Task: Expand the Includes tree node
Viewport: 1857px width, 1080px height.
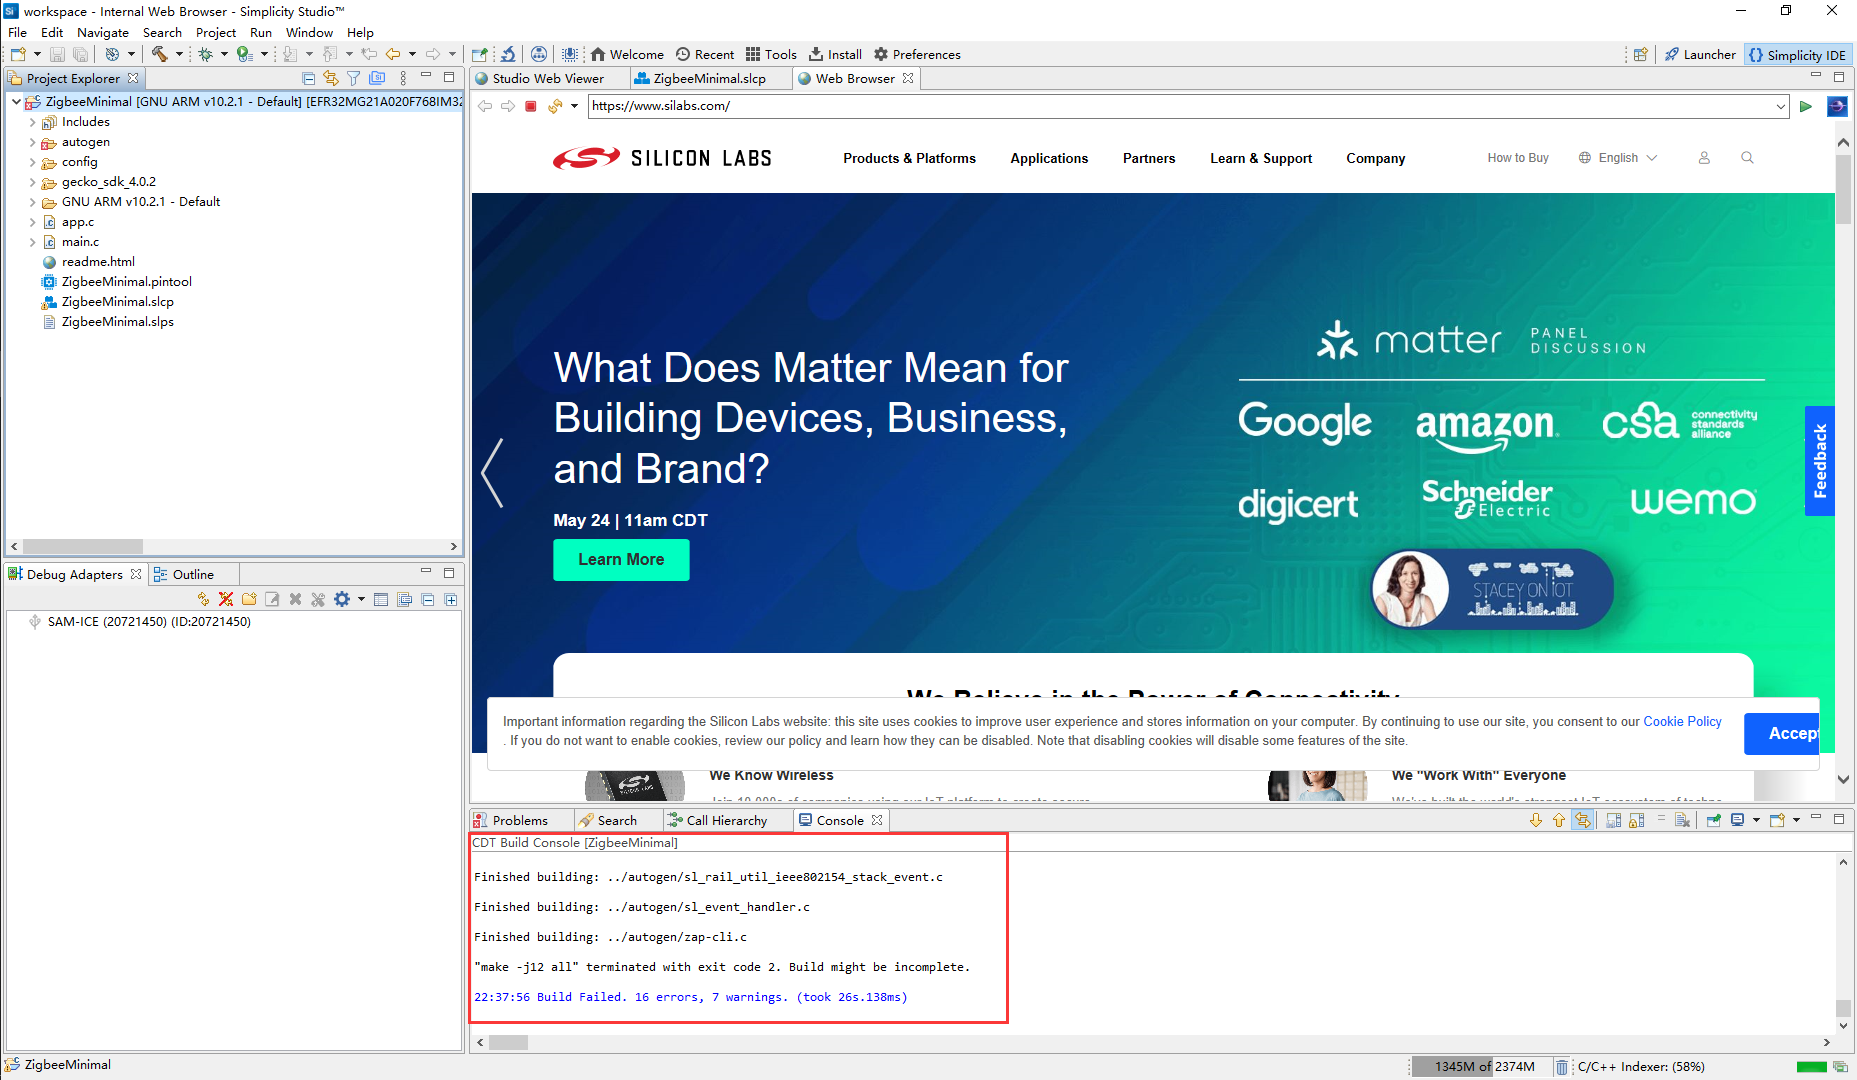Action: click(33, 122)
